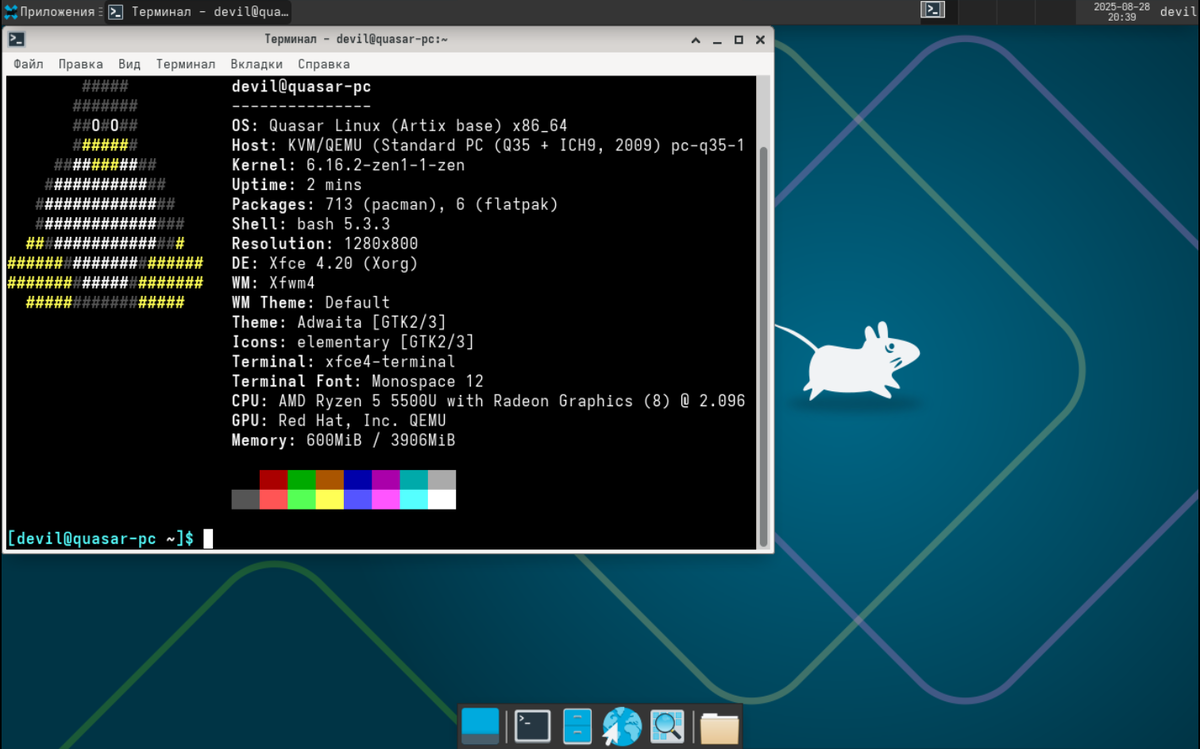Open Application Finder magnifier icon in dock
The height and width of the screenshot is (749, 1200).
pos(666,726)
